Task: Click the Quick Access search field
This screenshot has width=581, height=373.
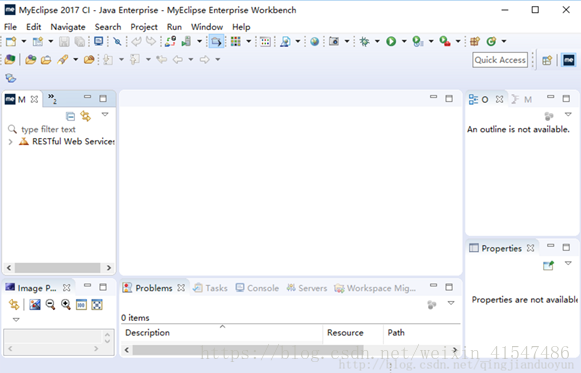Action: pos(500,60)
